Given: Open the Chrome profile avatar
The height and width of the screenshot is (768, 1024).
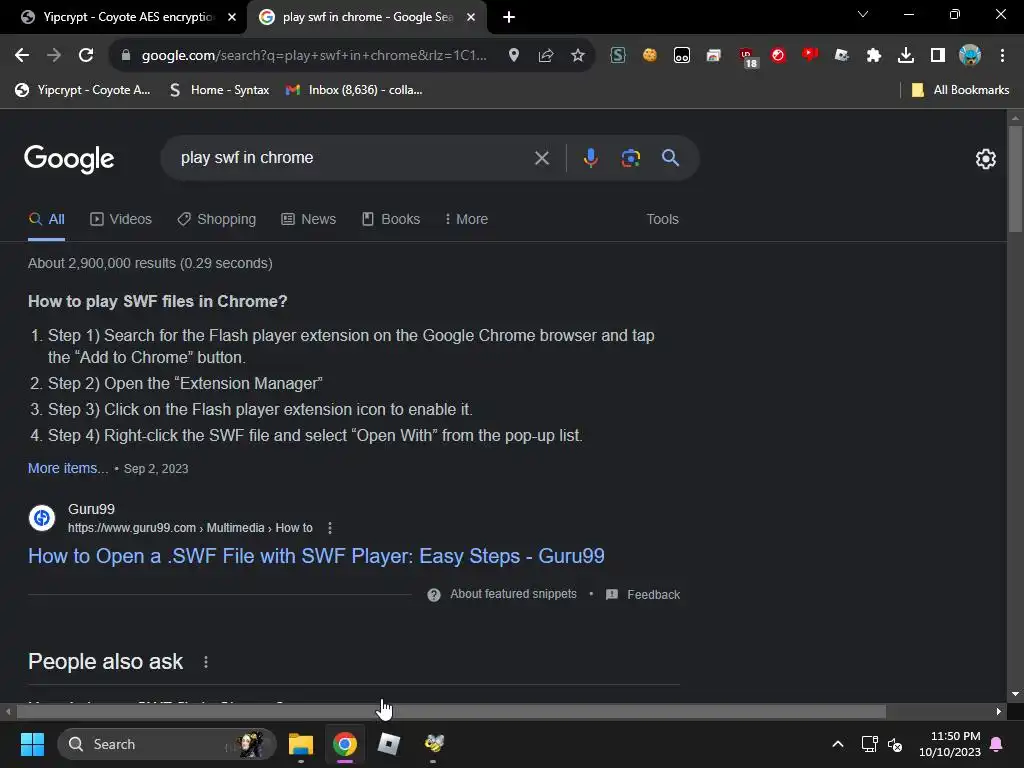Looking at the screenshot, I should pyautogui.click(x=970, y=56).
